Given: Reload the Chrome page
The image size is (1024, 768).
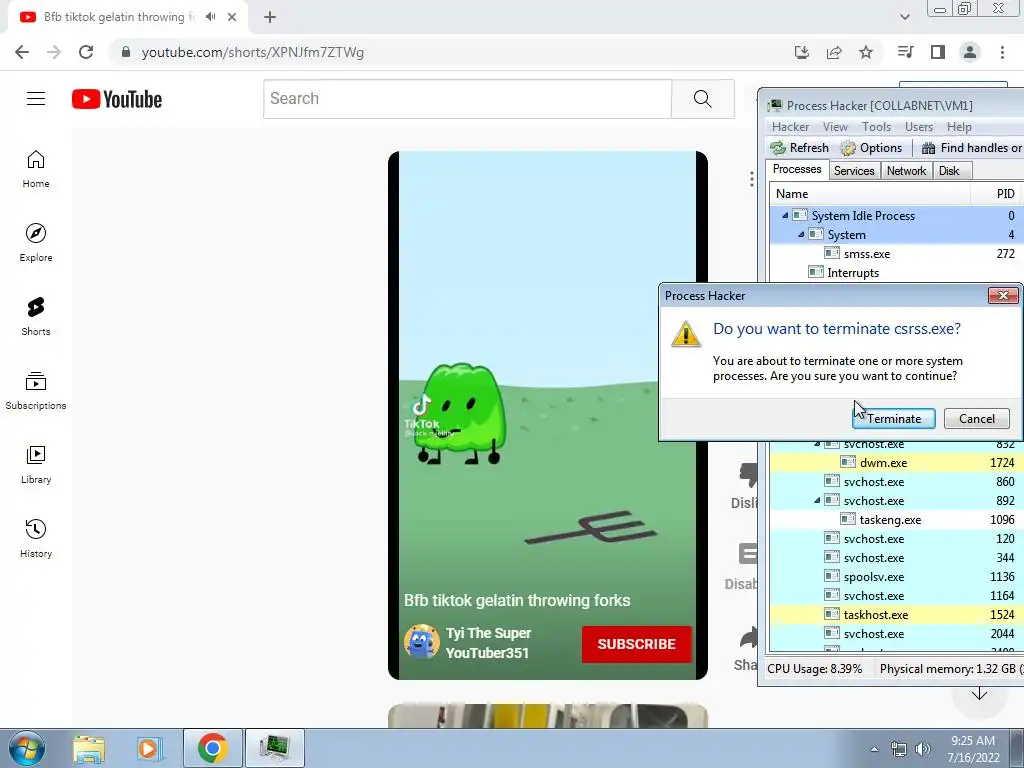Looking at the screenshot, I should (x=86, y=52).
